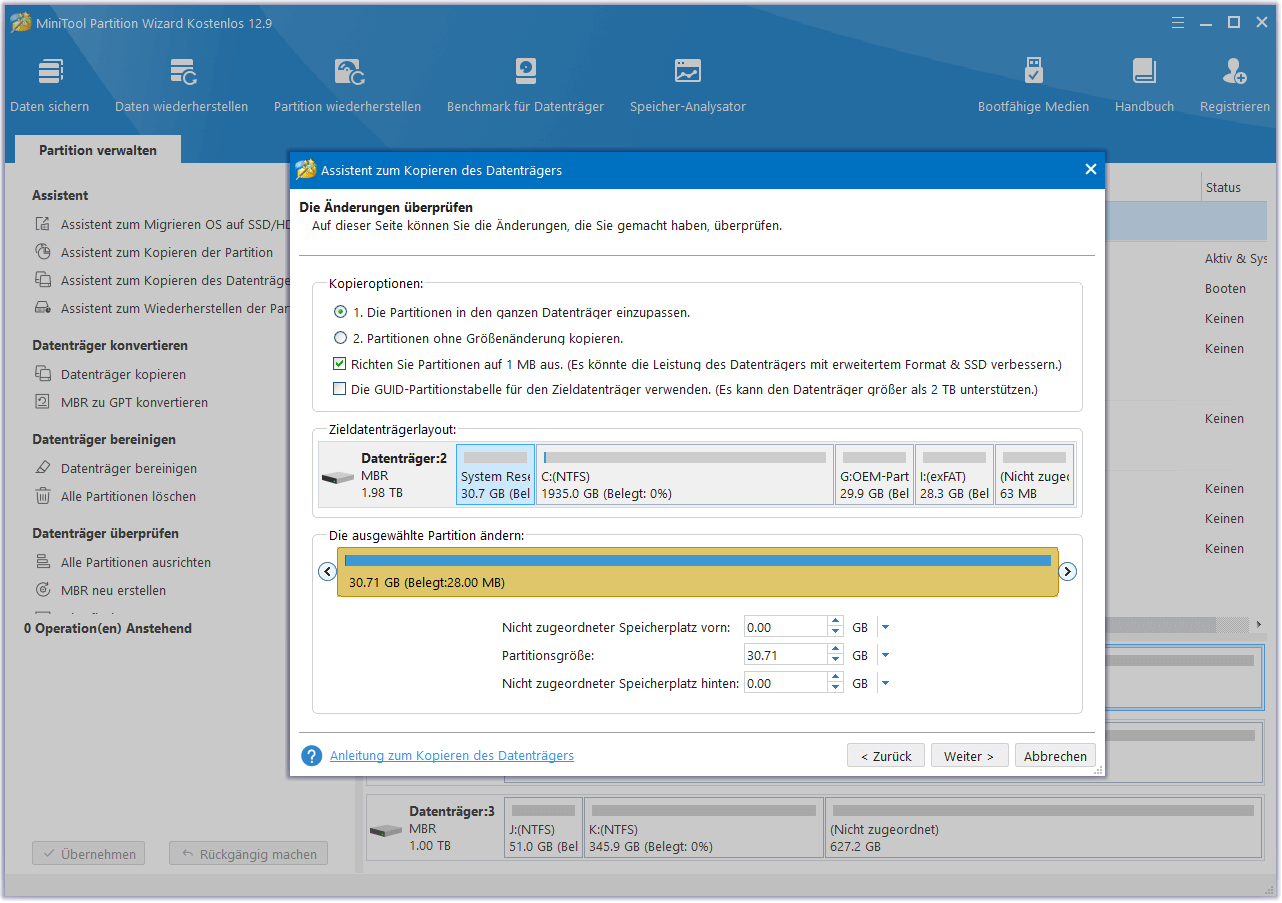Image resolution: width=1282 pixels, height=903 pixels.
Task: Click the Weiter button
Action: [970, 756]
